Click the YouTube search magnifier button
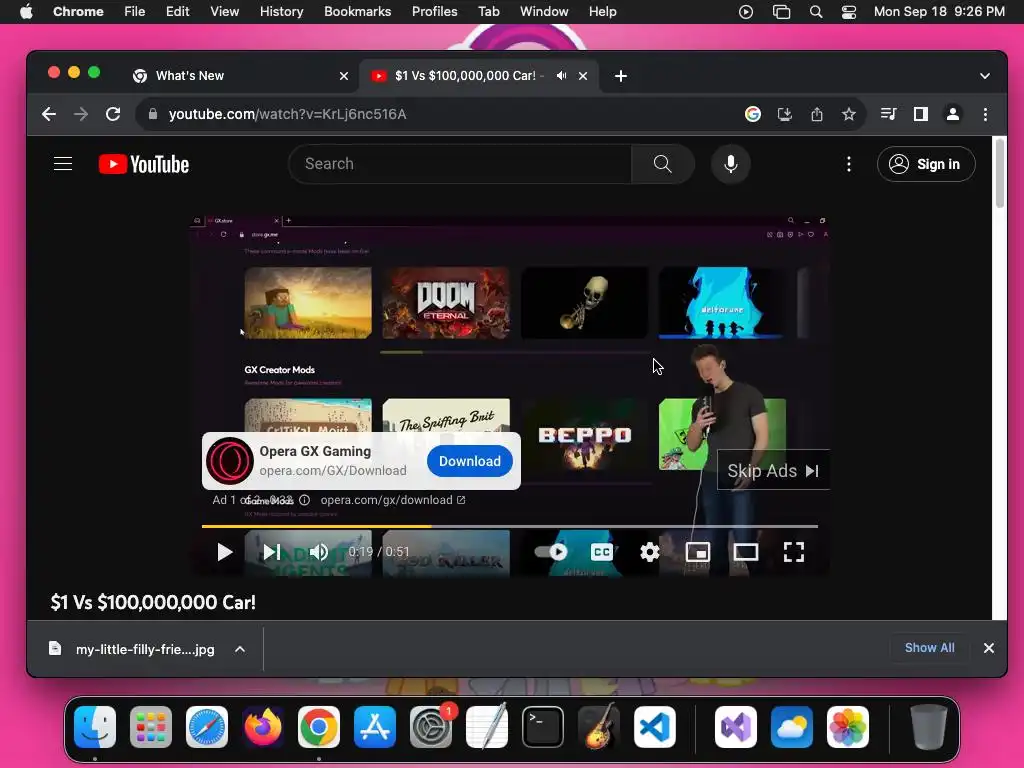Viewport: 1024px width, 768px height. 662,164
